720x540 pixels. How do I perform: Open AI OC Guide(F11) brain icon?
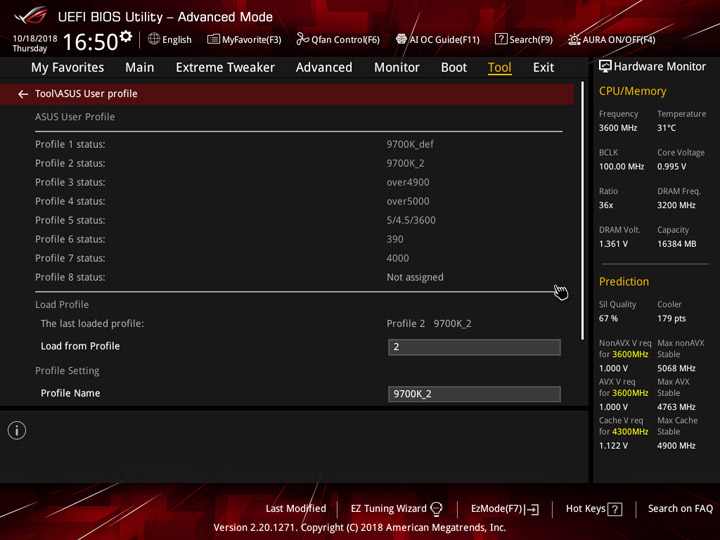pyautogui.click(x=401, y=39)
